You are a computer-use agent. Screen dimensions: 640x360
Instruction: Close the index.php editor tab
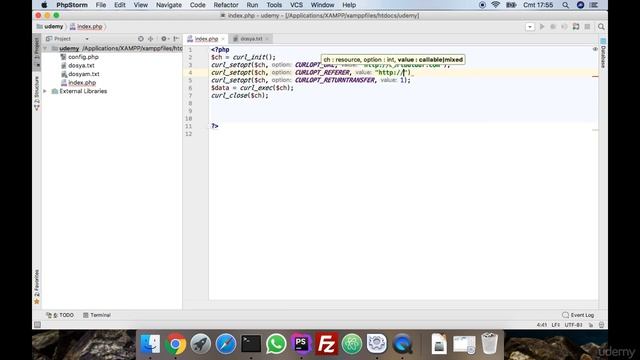(223, 39)
